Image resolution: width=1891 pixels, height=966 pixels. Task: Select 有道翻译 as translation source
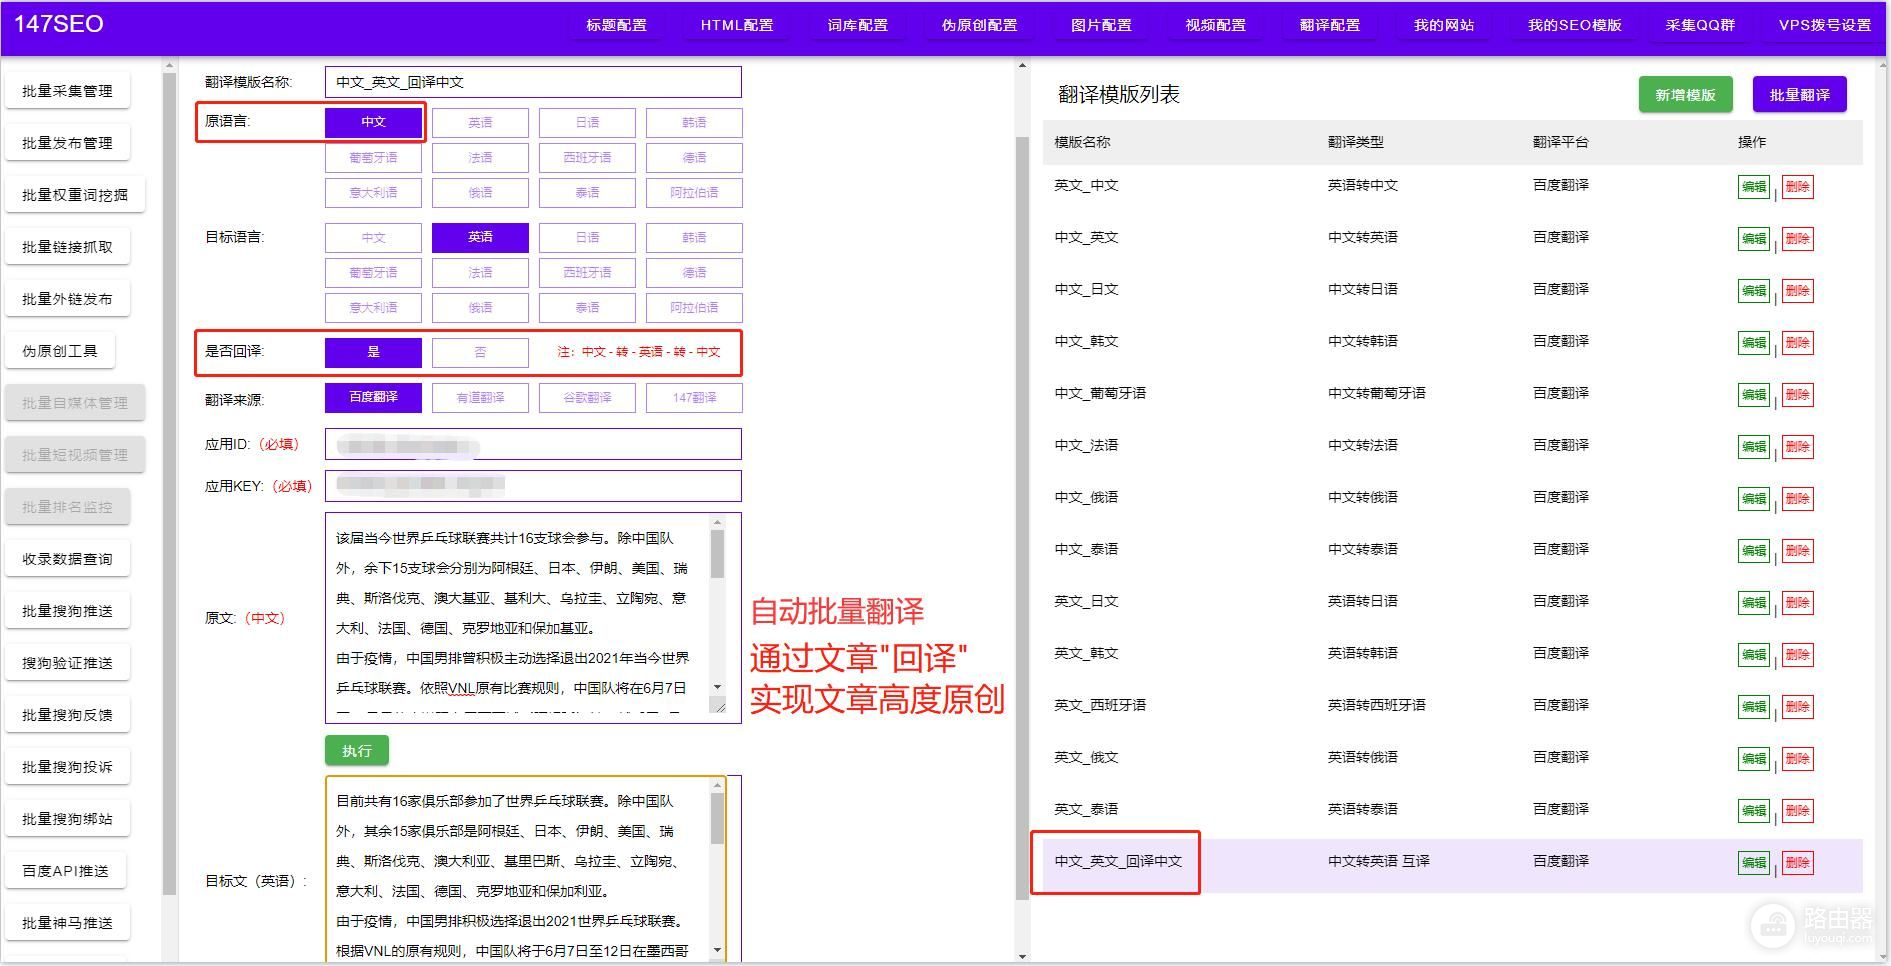[x=480, y=398]
